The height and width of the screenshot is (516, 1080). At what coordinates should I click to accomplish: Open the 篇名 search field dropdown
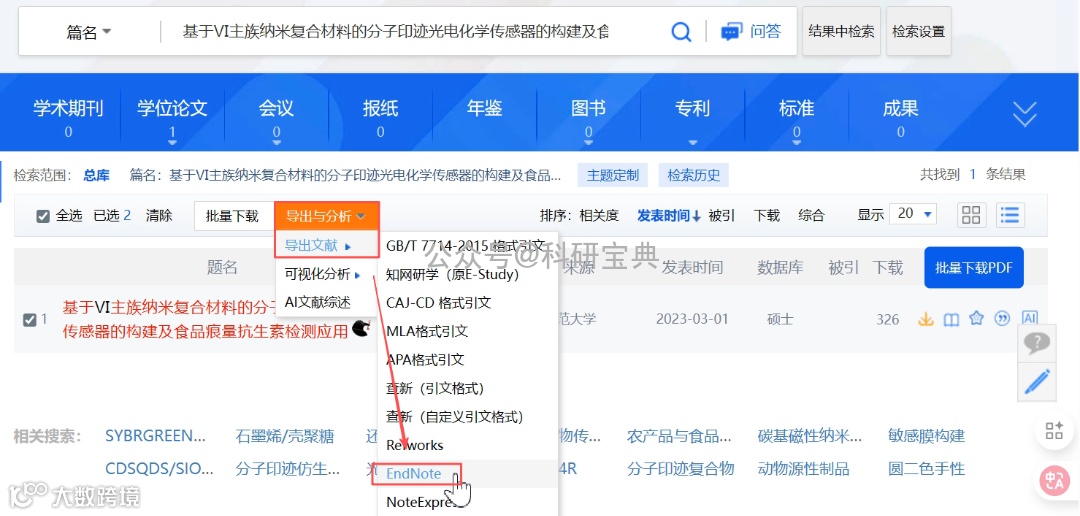point(89,32)
